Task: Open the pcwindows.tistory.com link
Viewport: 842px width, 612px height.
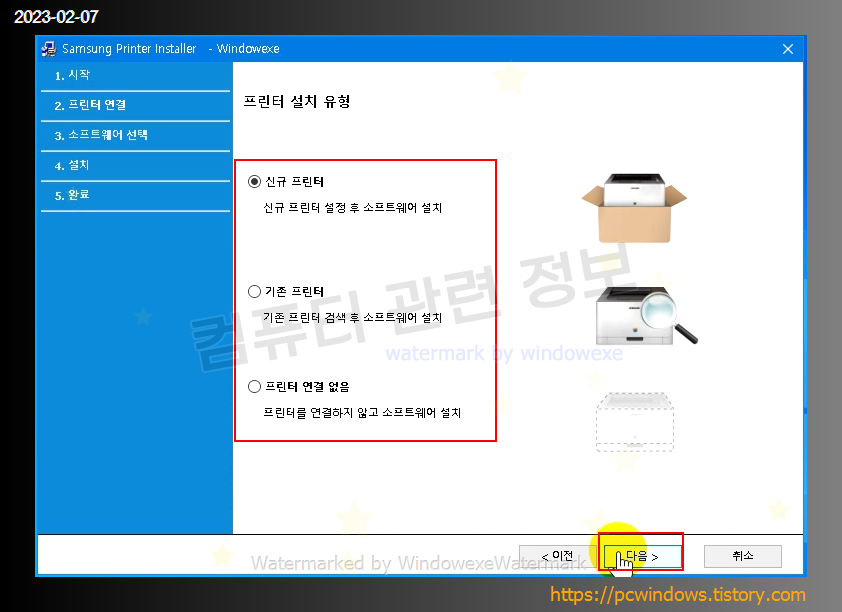Action: [678, 595]
